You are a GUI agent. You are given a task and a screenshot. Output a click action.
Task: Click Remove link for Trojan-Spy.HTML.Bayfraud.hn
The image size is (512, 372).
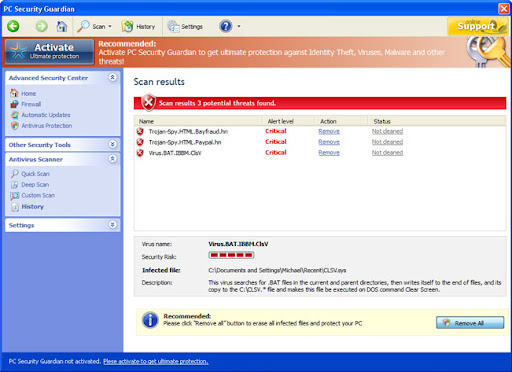coord(329,131)
